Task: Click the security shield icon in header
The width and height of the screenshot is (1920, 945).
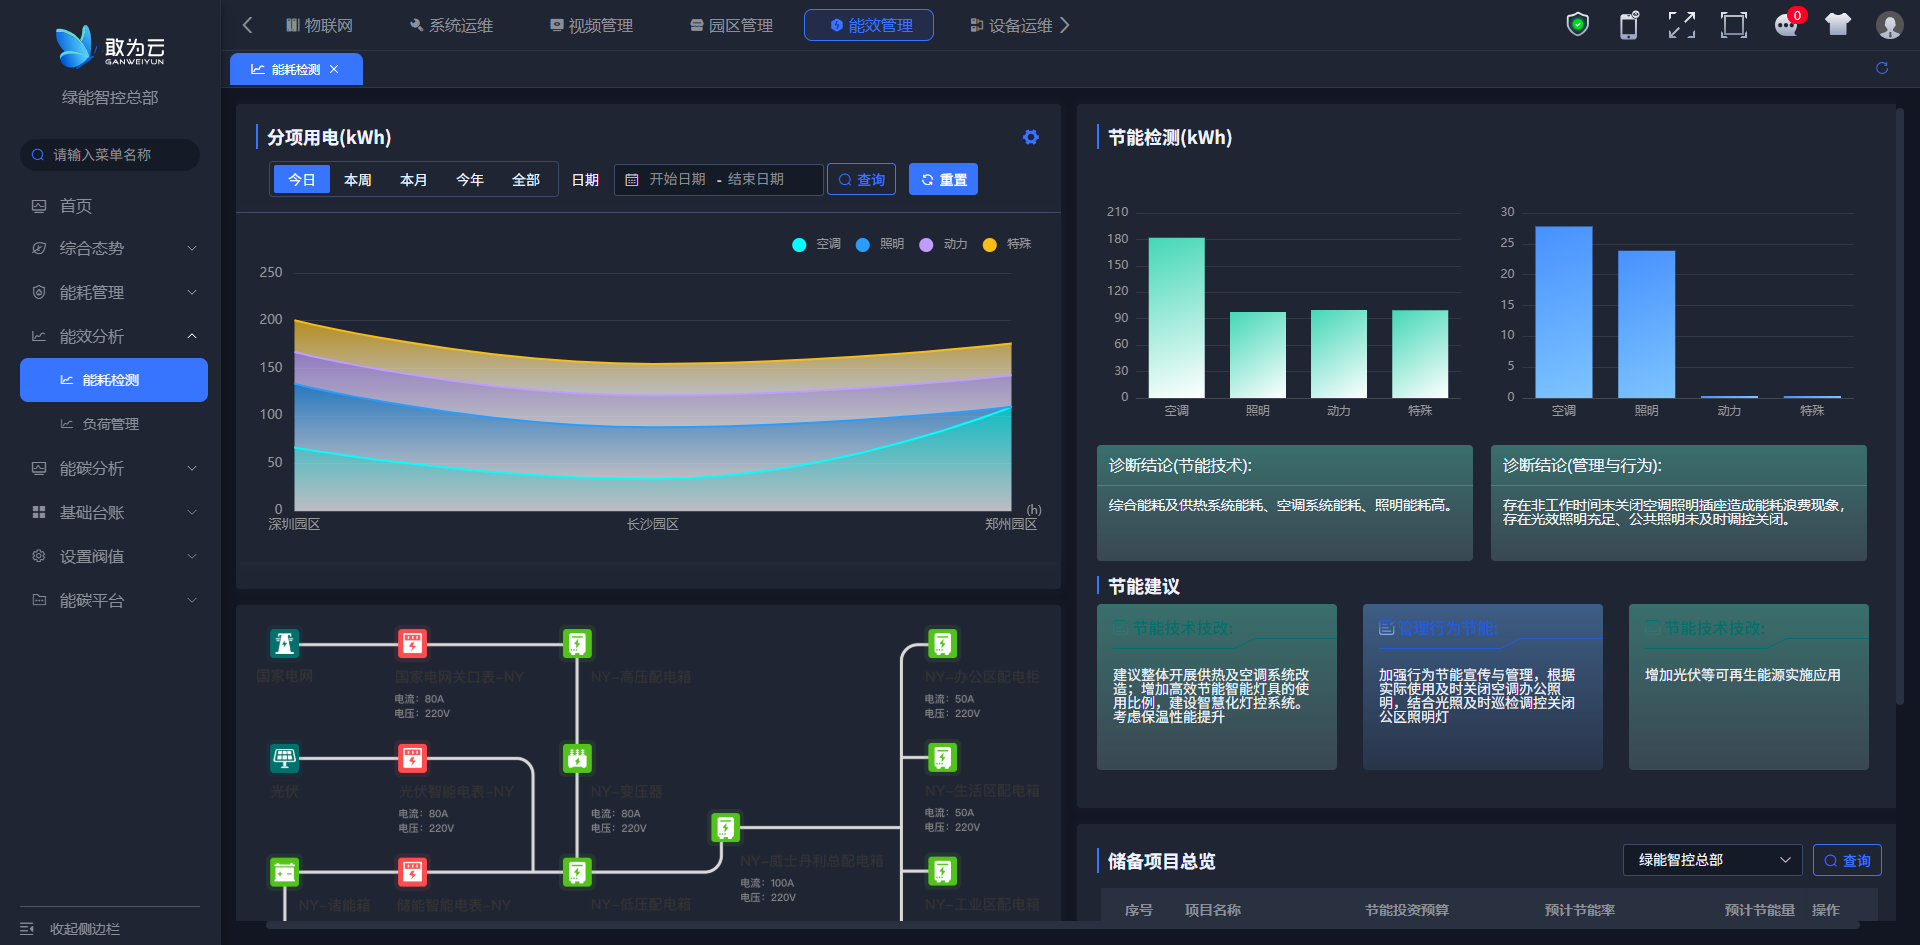Action: [x=1577, y=25]
